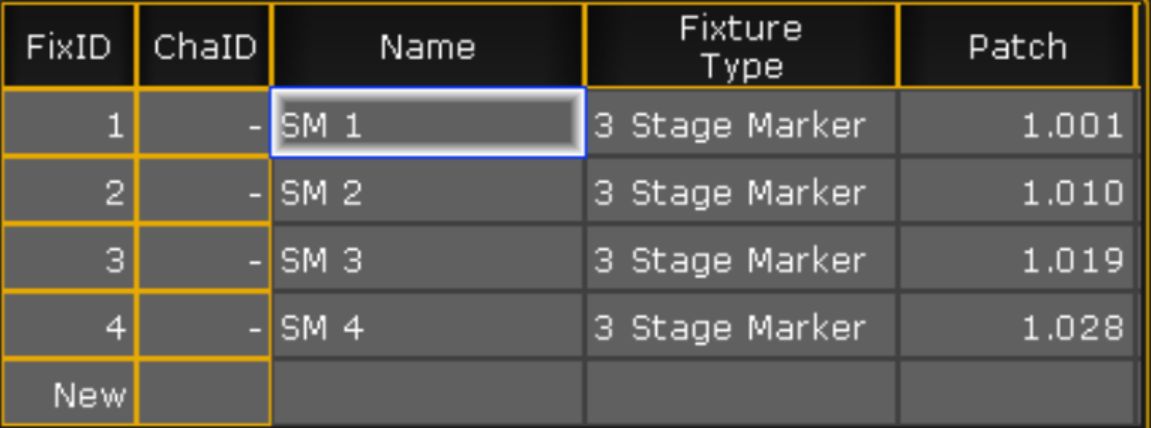The image size is (1151, 428).
Task: Click the FixID cell with value 4
Action: click(68, 327)
